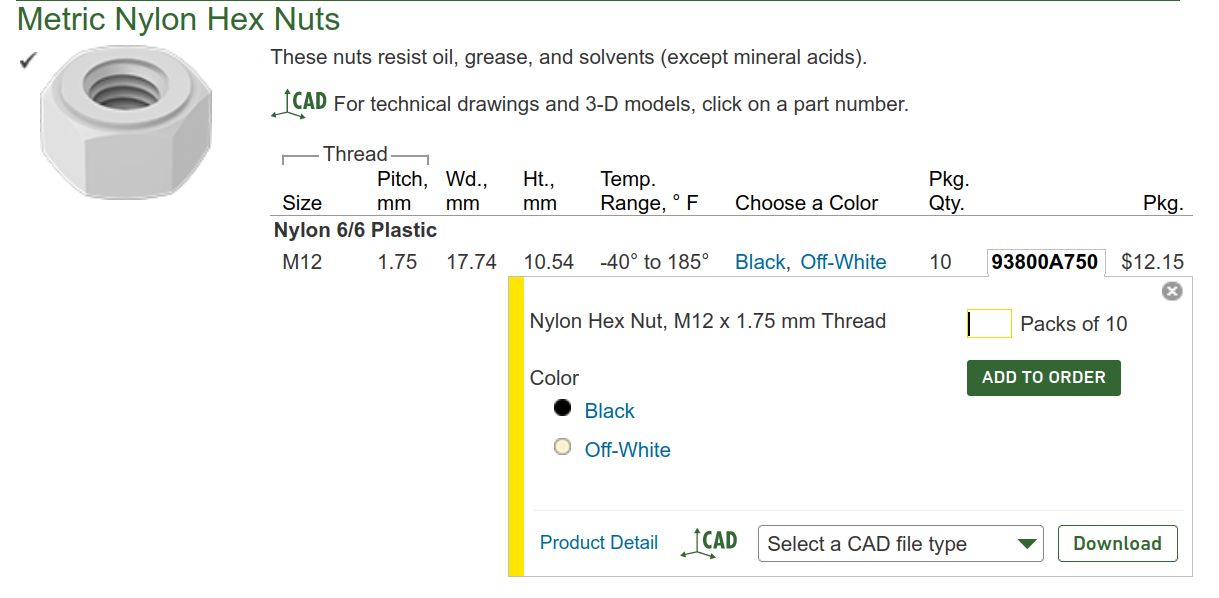This screenshot has width=1219, height=598.
Task: Click the $12.15 package price
Action: pos(1152,262)
